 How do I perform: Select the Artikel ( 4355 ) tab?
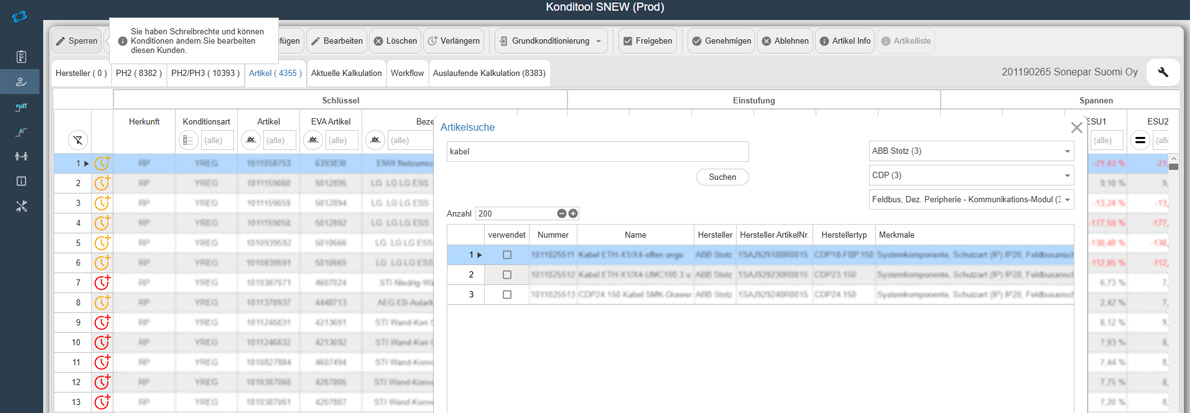pos(275,74)
